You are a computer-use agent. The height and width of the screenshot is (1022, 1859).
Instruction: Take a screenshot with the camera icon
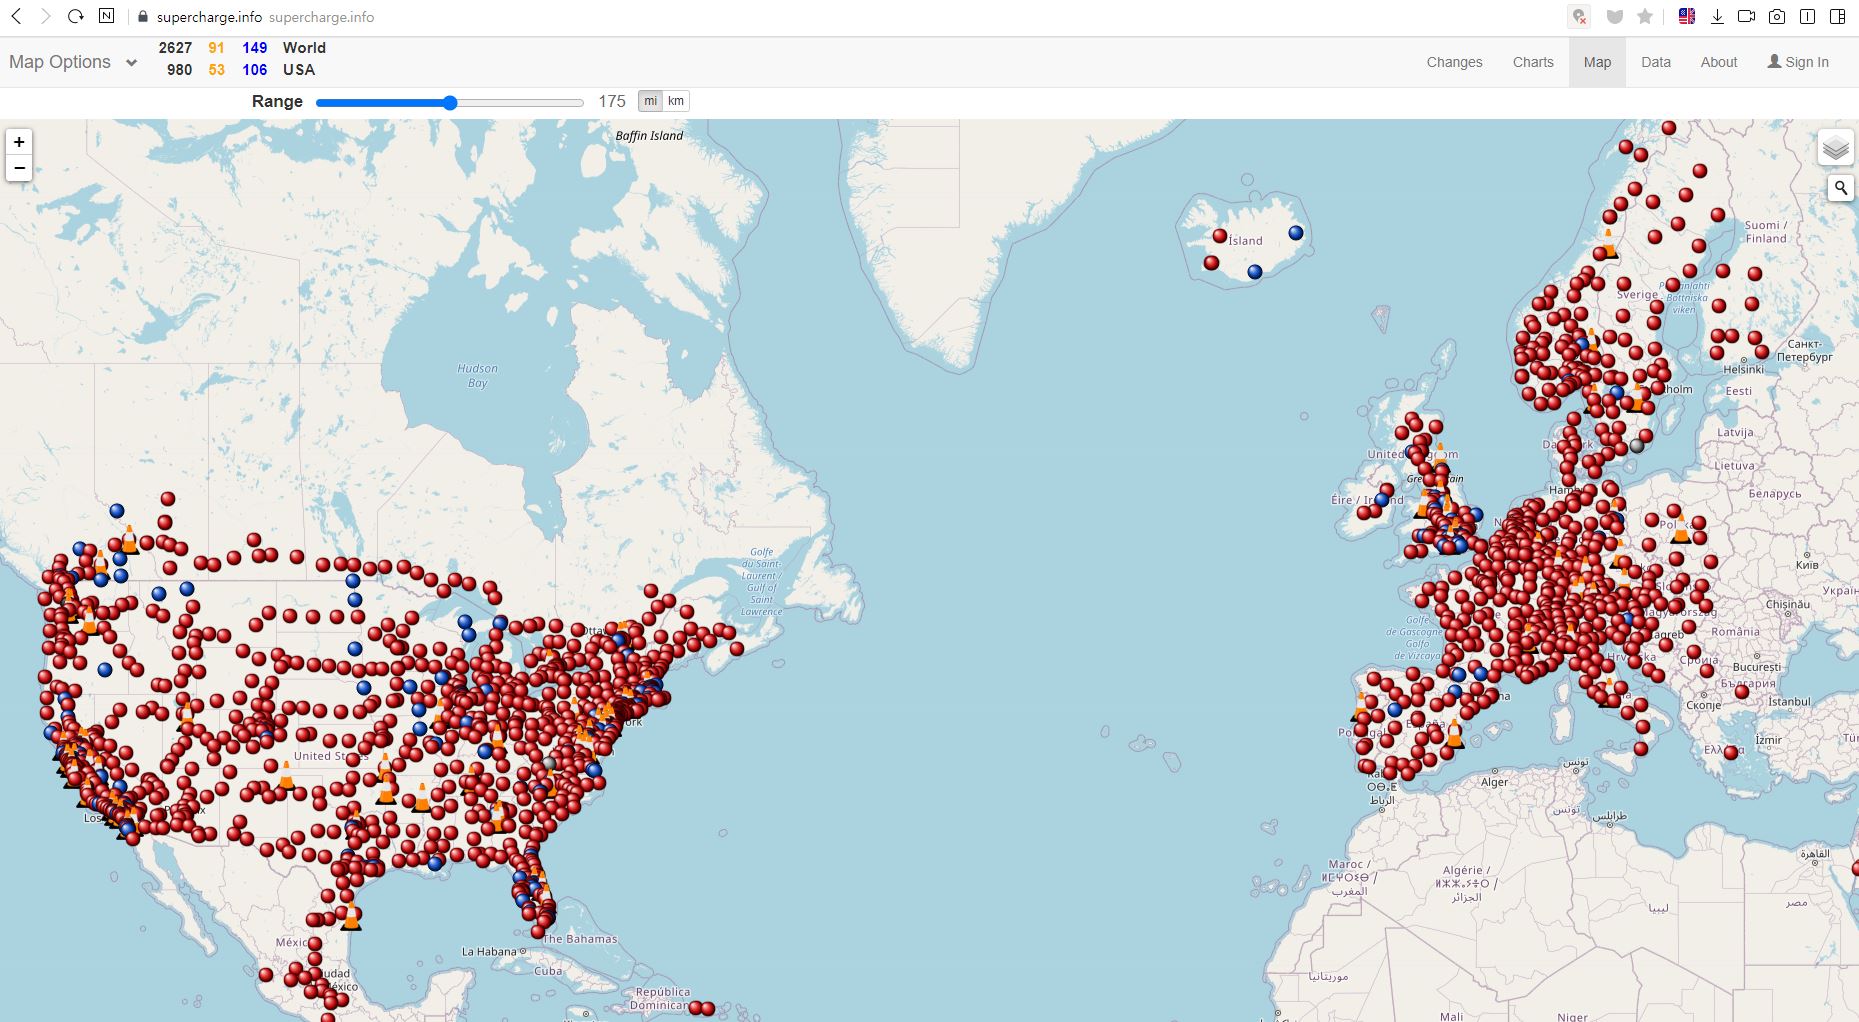point(1777,17)
